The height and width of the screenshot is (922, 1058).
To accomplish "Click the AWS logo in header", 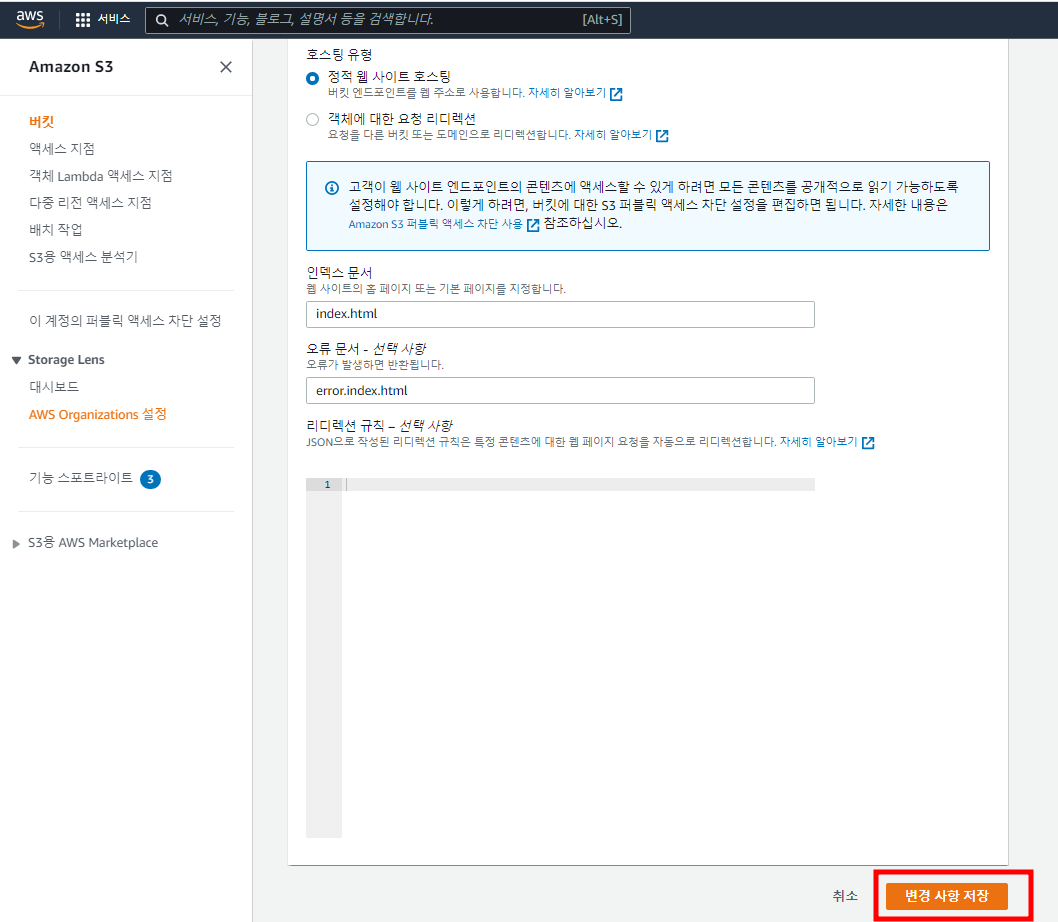I will pos(30,19).
